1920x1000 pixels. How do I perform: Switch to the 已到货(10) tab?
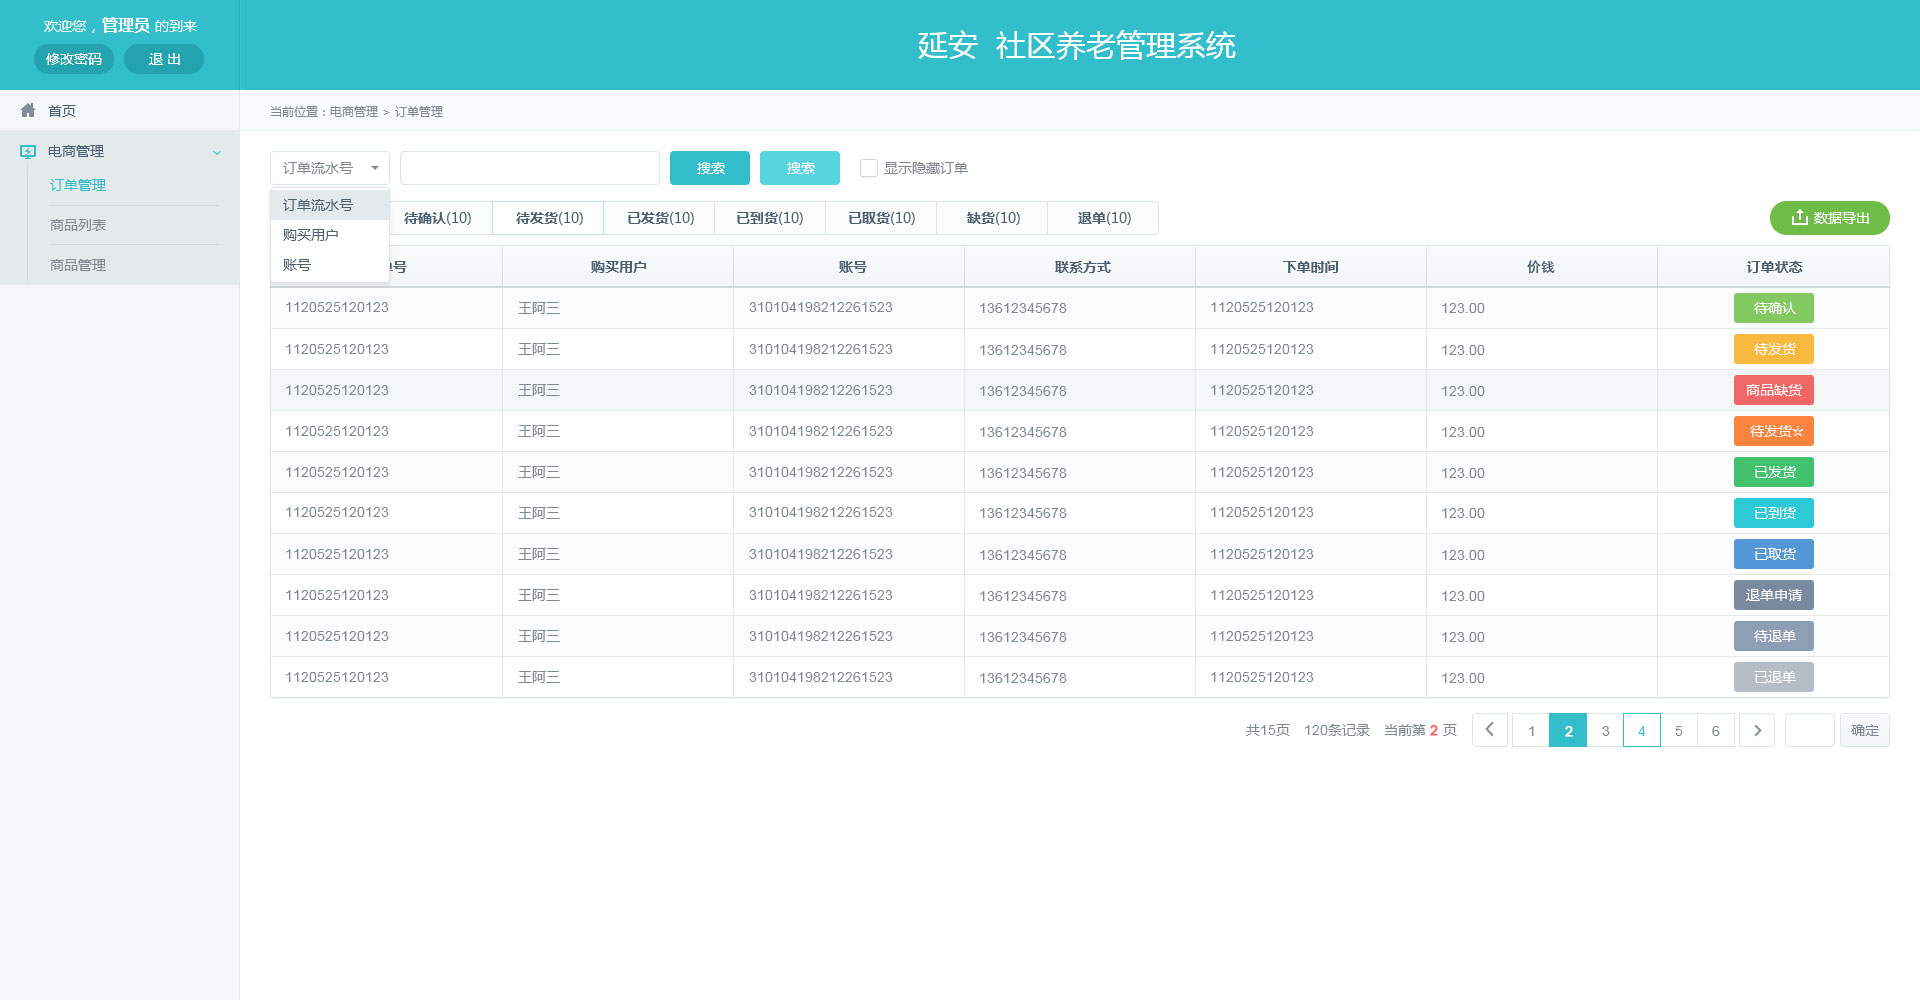[770, 218]
